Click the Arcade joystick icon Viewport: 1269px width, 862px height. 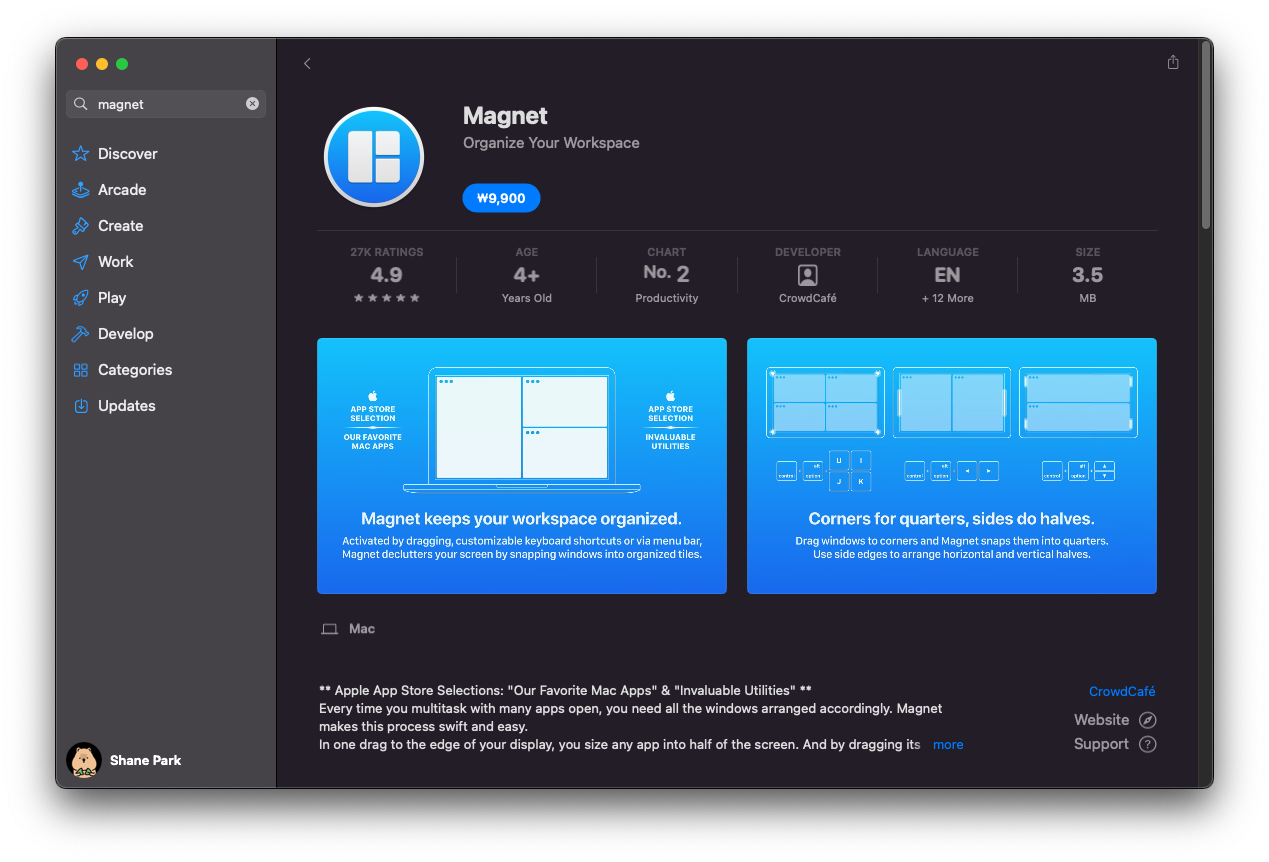click(x=81, y=190)
